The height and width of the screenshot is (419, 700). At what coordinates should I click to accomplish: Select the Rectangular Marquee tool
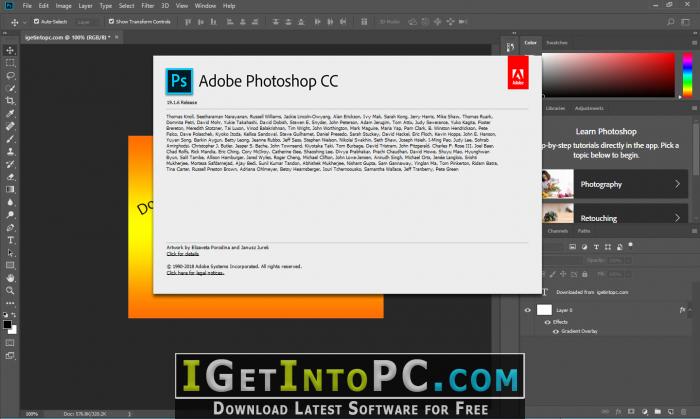(x=10, y=63)
